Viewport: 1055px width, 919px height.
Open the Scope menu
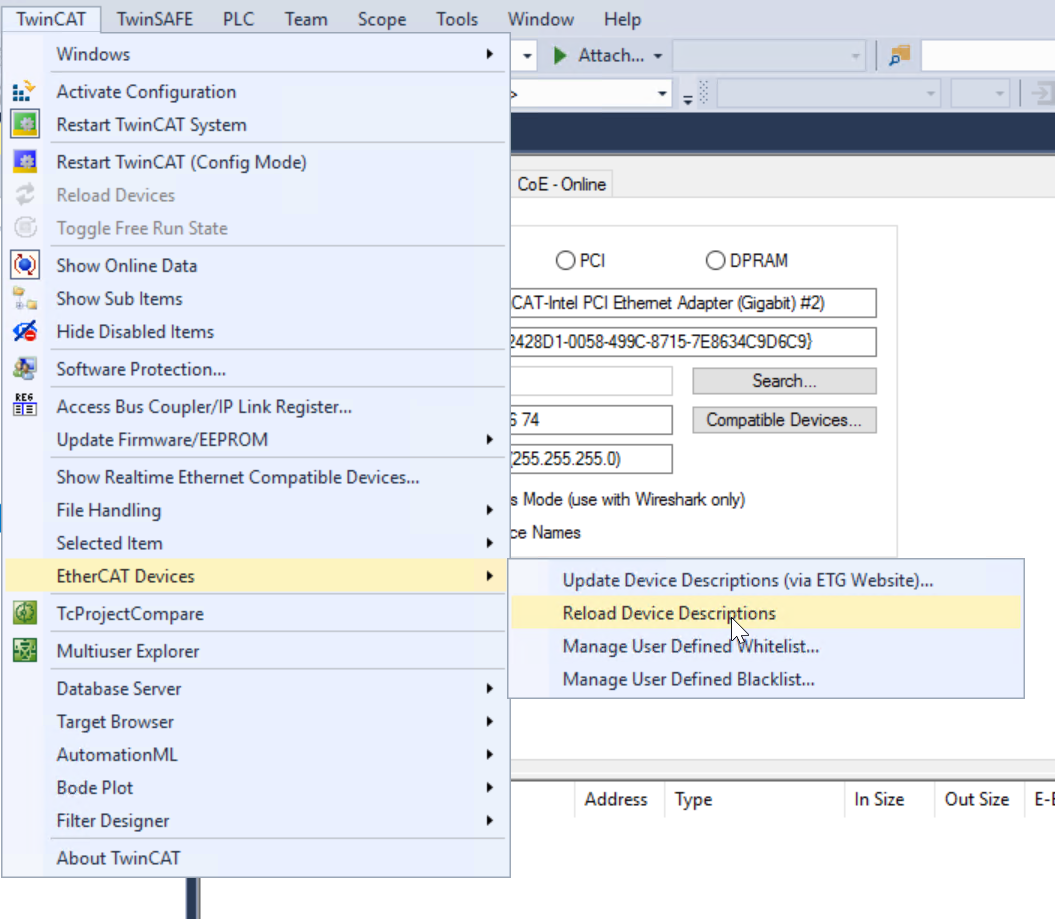click(x=381, y=19)
